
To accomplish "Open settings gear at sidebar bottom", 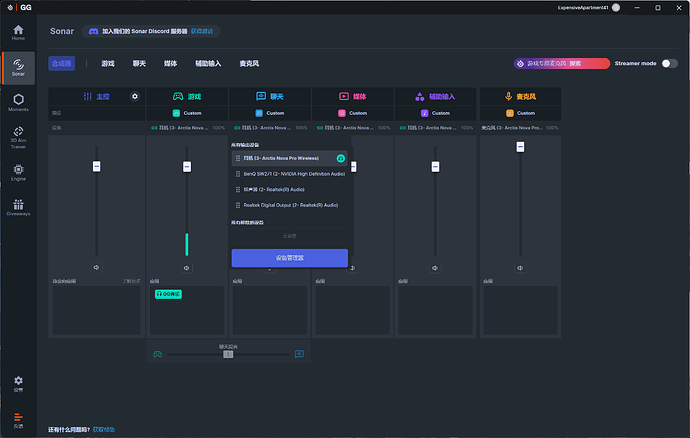I will (18, 383).
